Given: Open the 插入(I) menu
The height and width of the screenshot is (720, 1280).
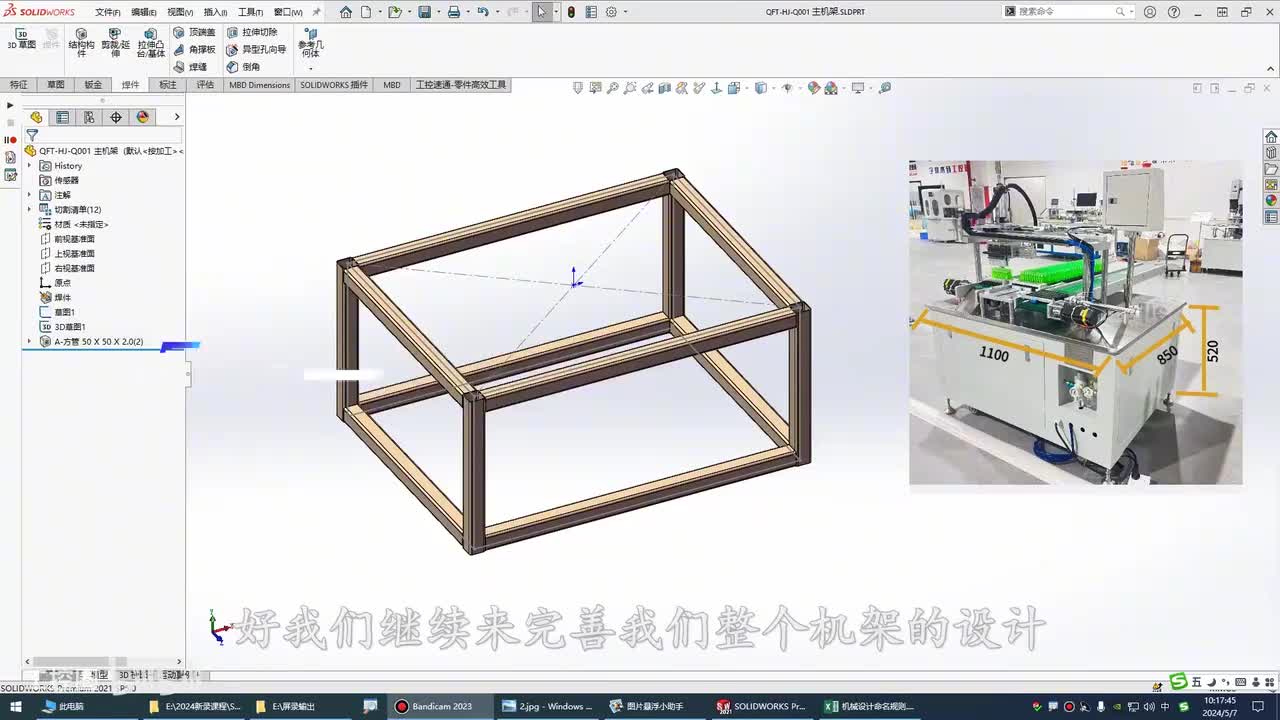Looking at the screenshot, I should click(215, 12).
